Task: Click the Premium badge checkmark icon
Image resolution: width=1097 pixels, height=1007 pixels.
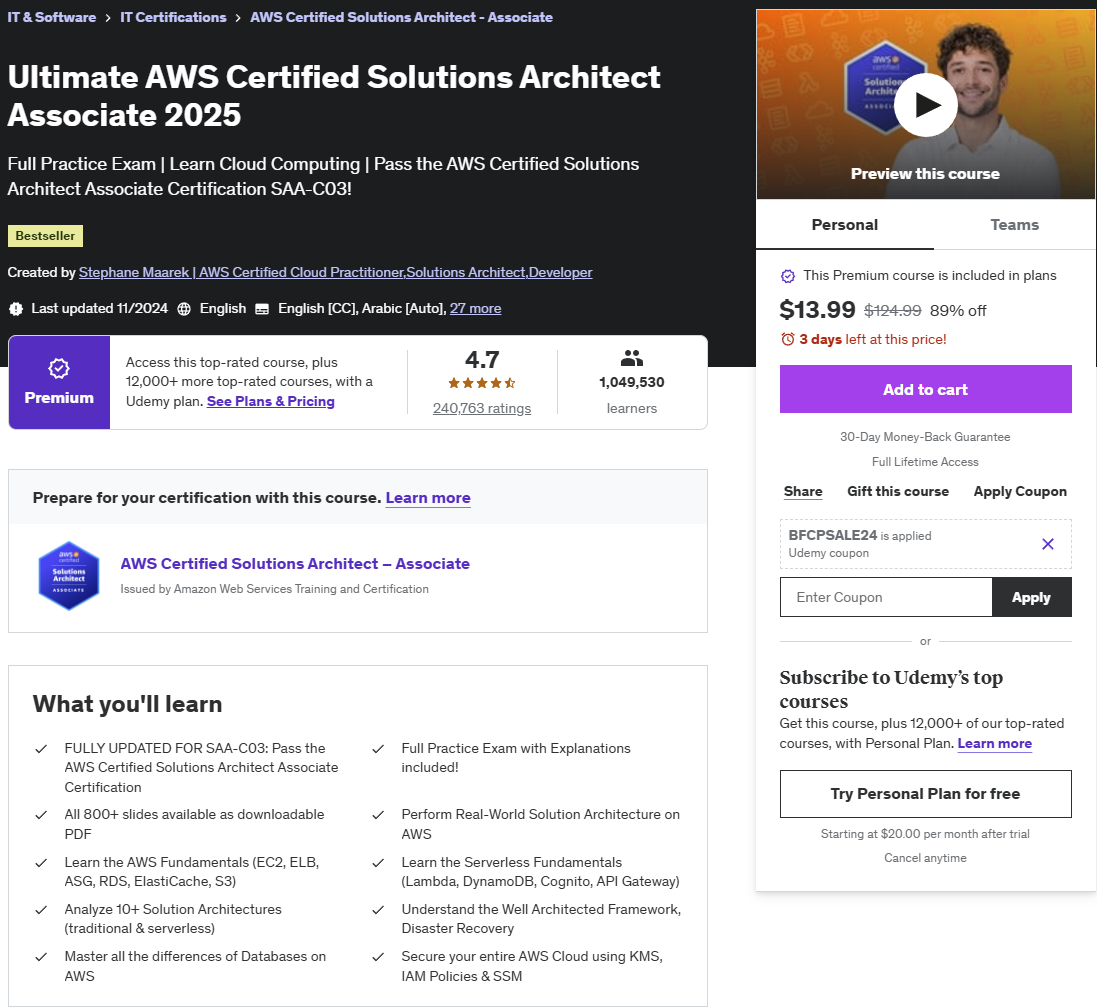Action: (59, 368)
